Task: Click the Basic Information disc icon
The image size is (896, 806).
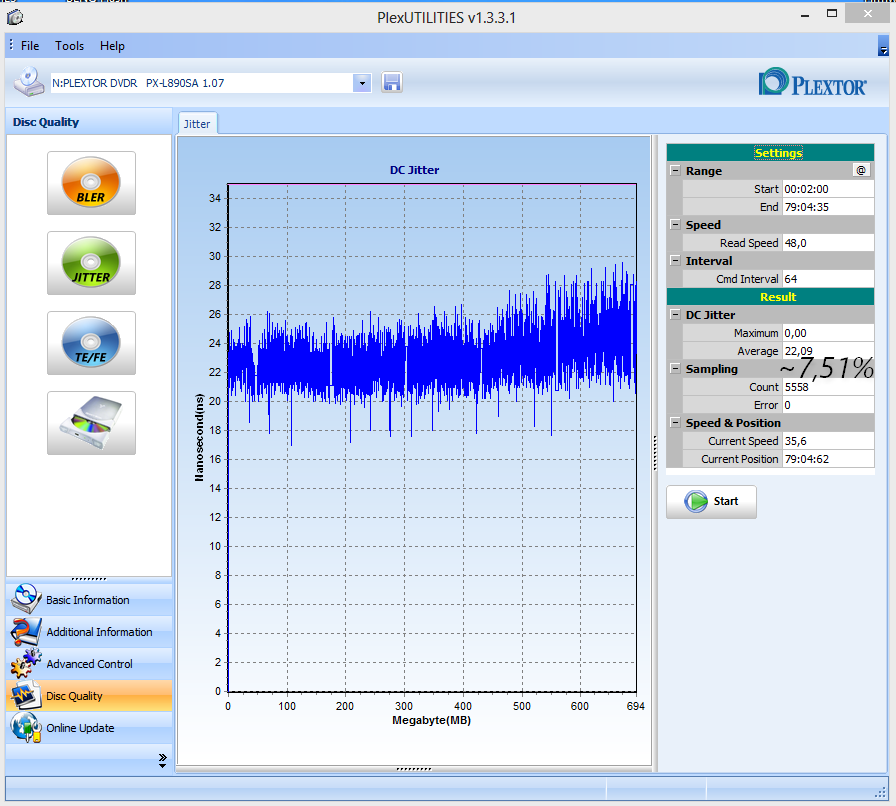Action: click(26, 599)
